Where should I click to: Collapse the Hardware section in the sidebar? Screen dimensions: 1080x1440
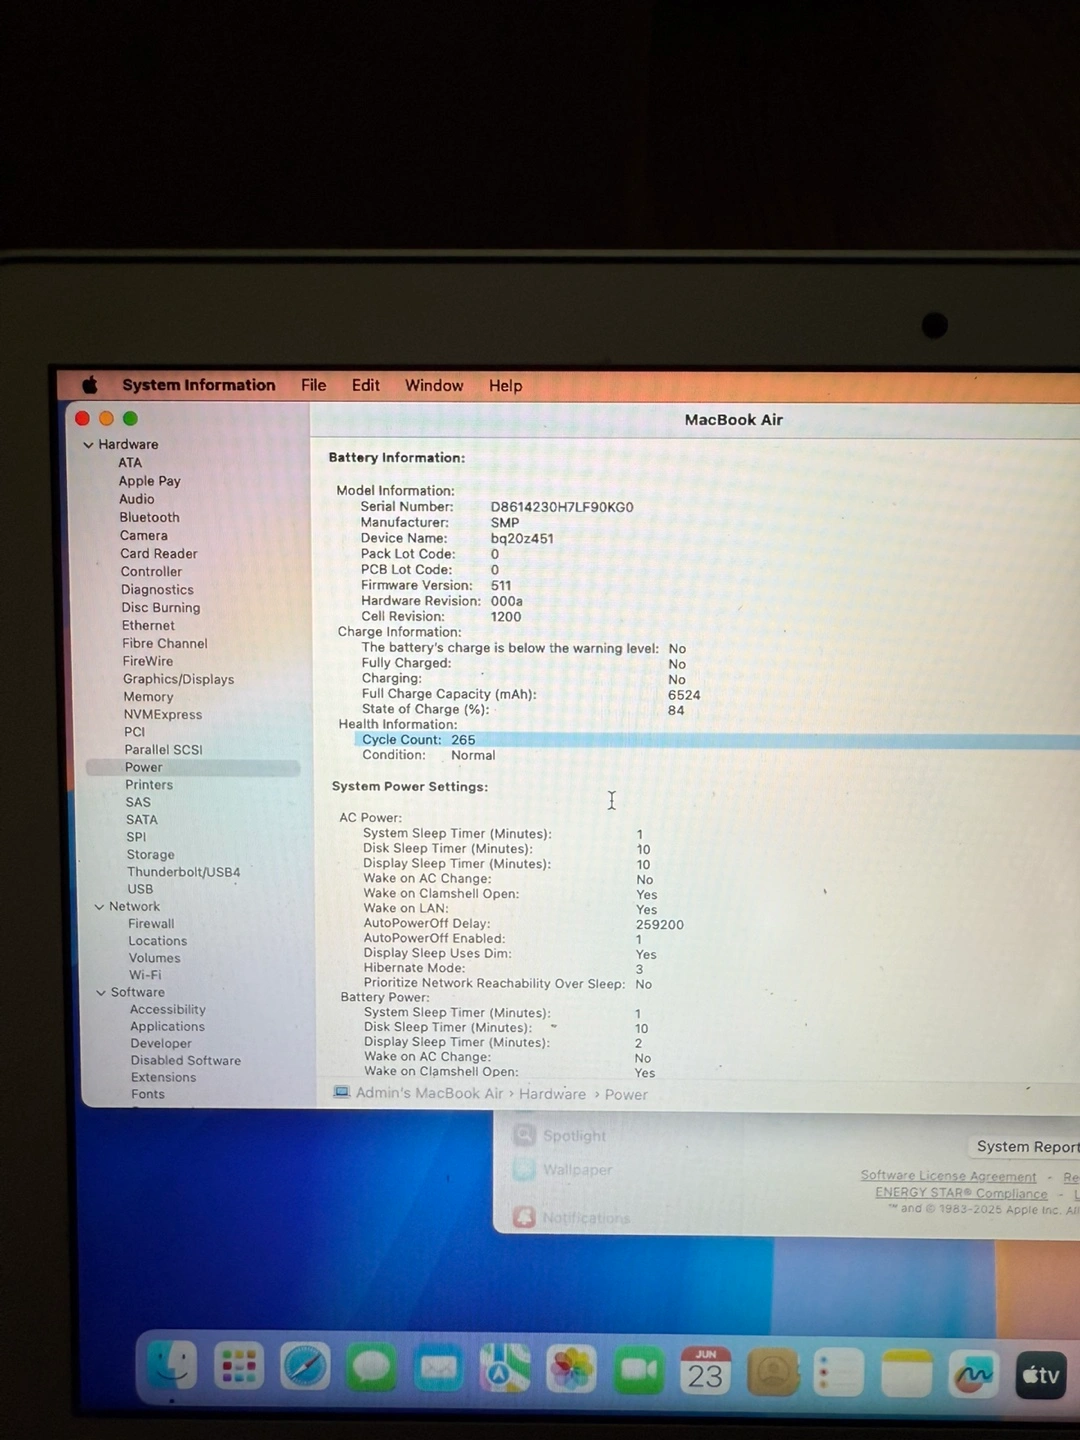click(89, 445)
